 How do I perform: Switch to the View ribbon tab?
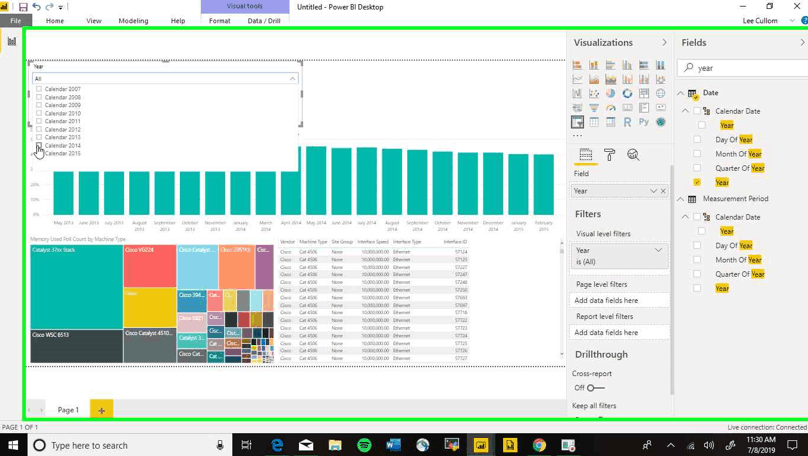click(x=94, y=21)
